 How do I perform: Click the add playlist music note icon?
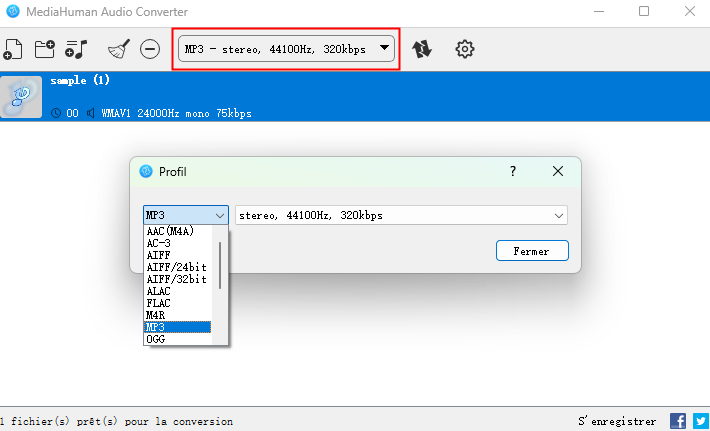coord(76,49)
